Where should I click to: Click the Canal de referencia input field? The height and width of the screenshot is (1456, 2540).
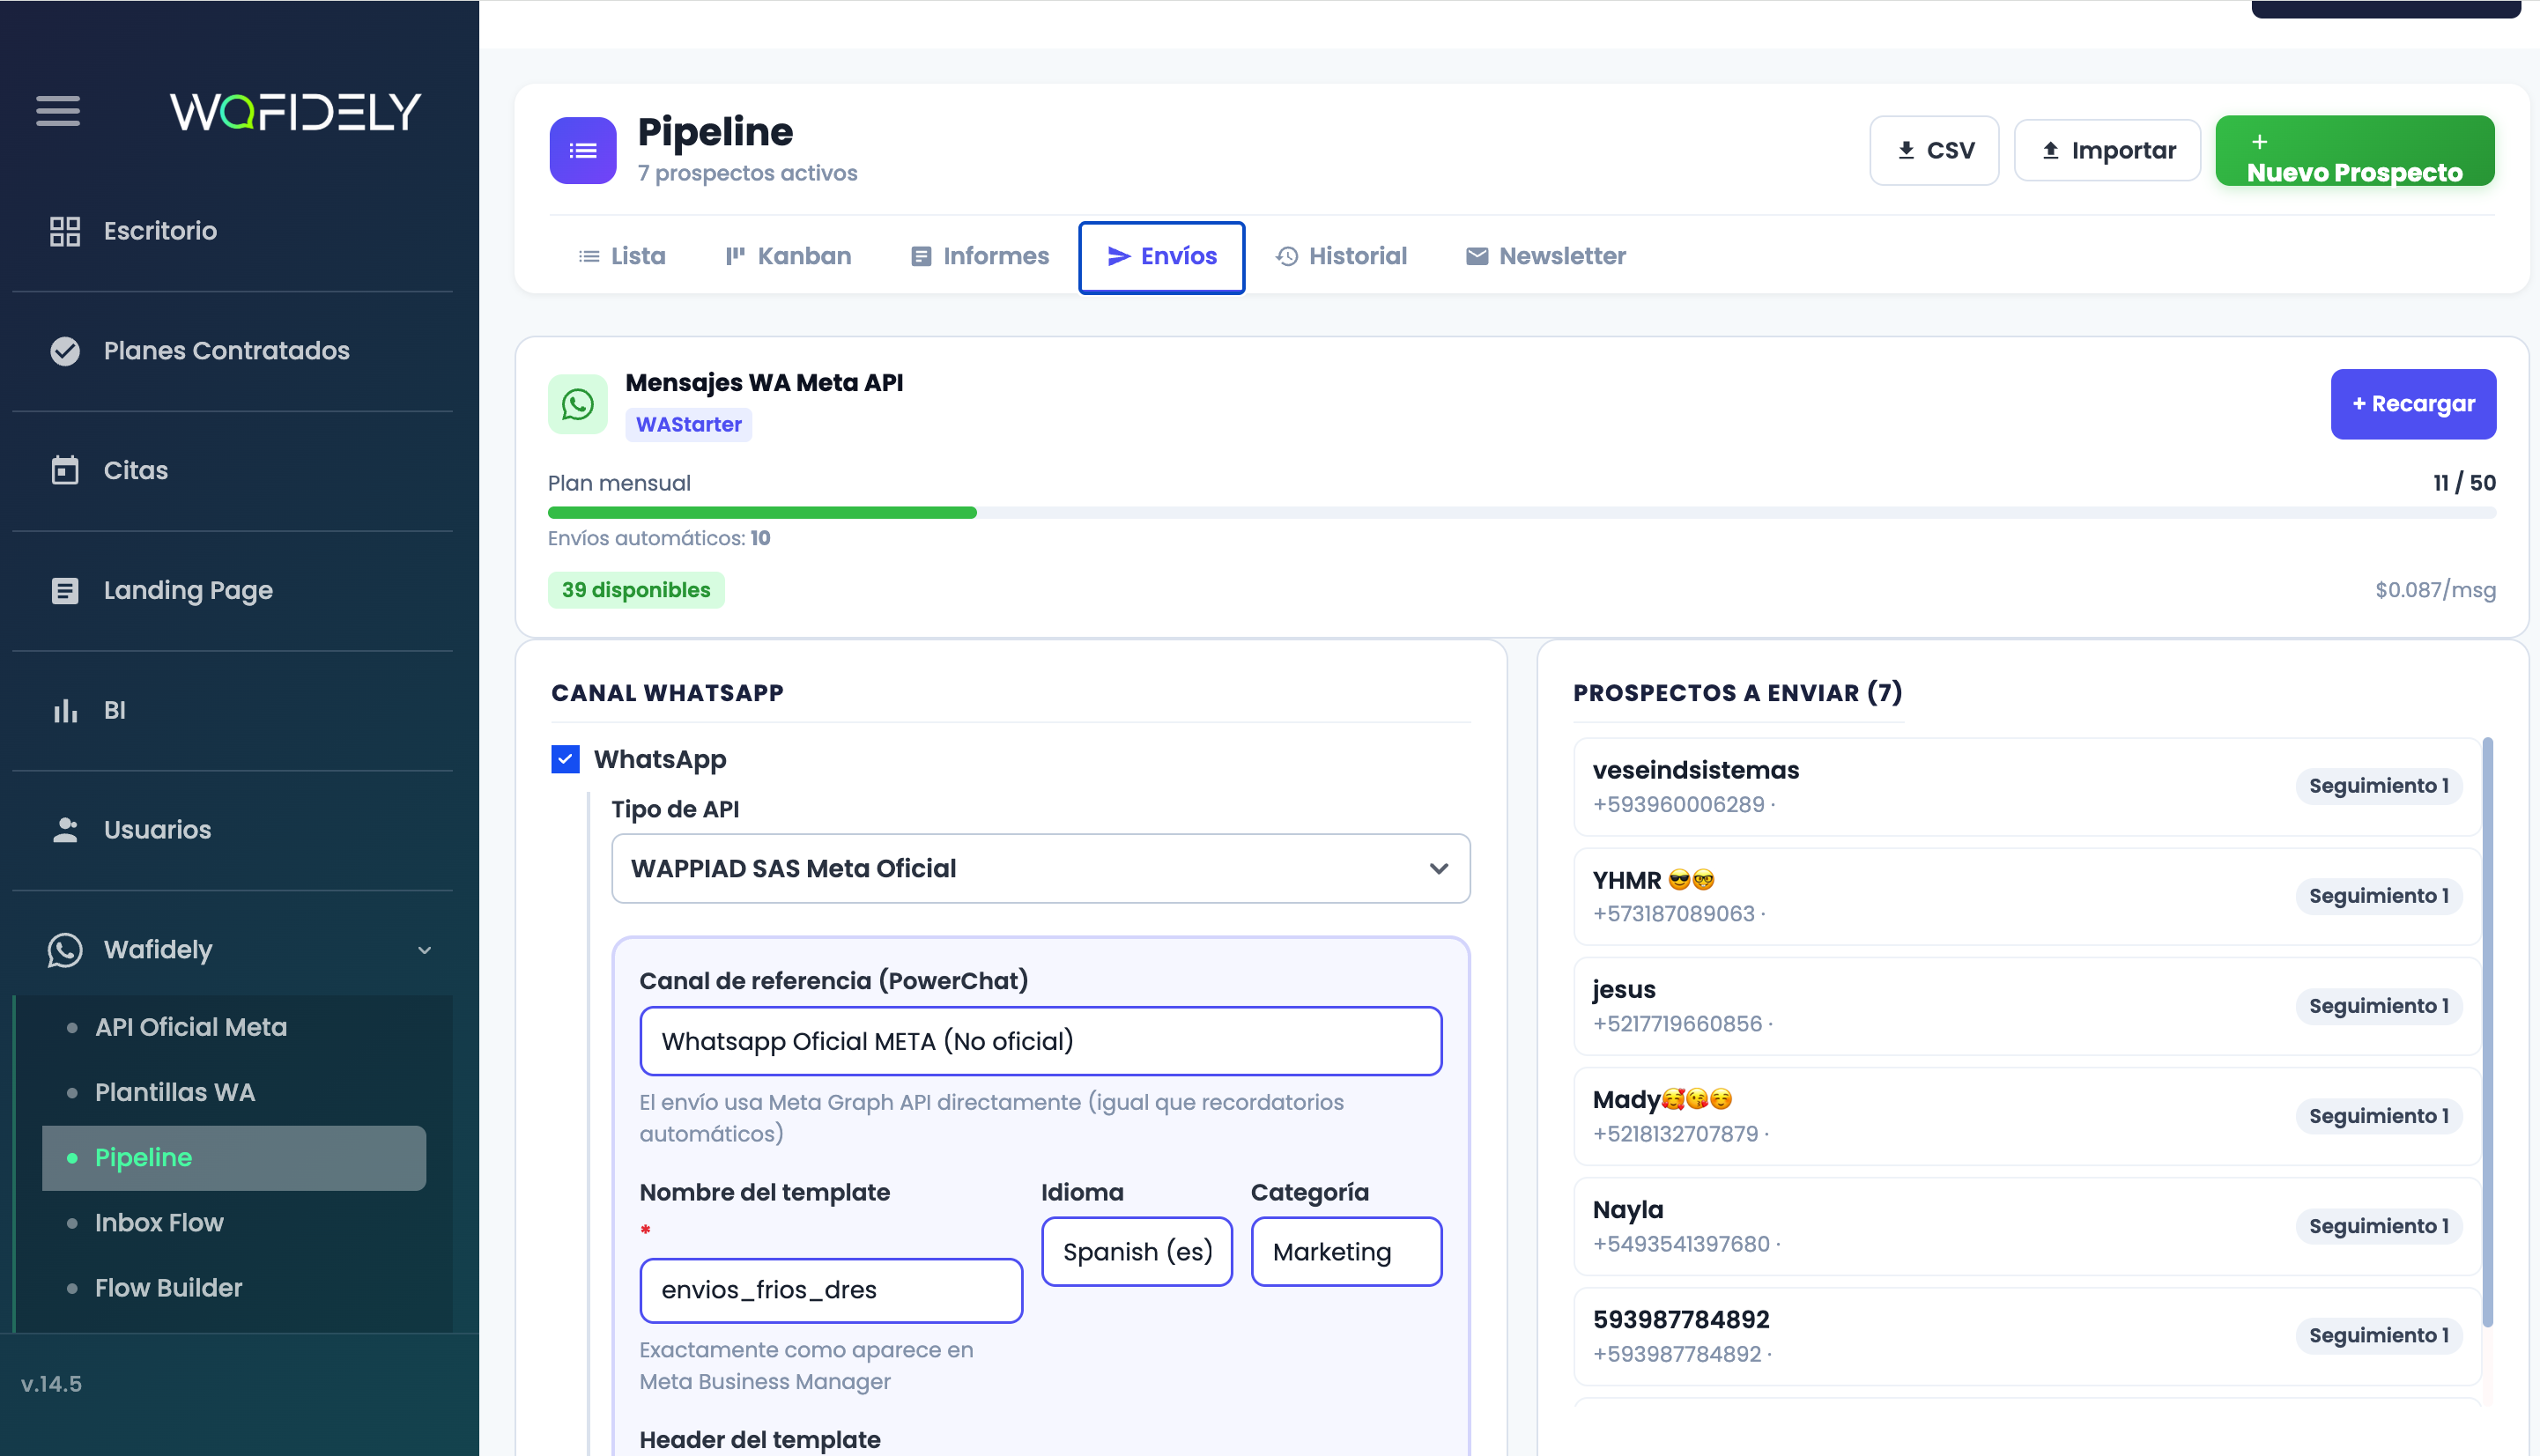click(x=1040, y=1041)
